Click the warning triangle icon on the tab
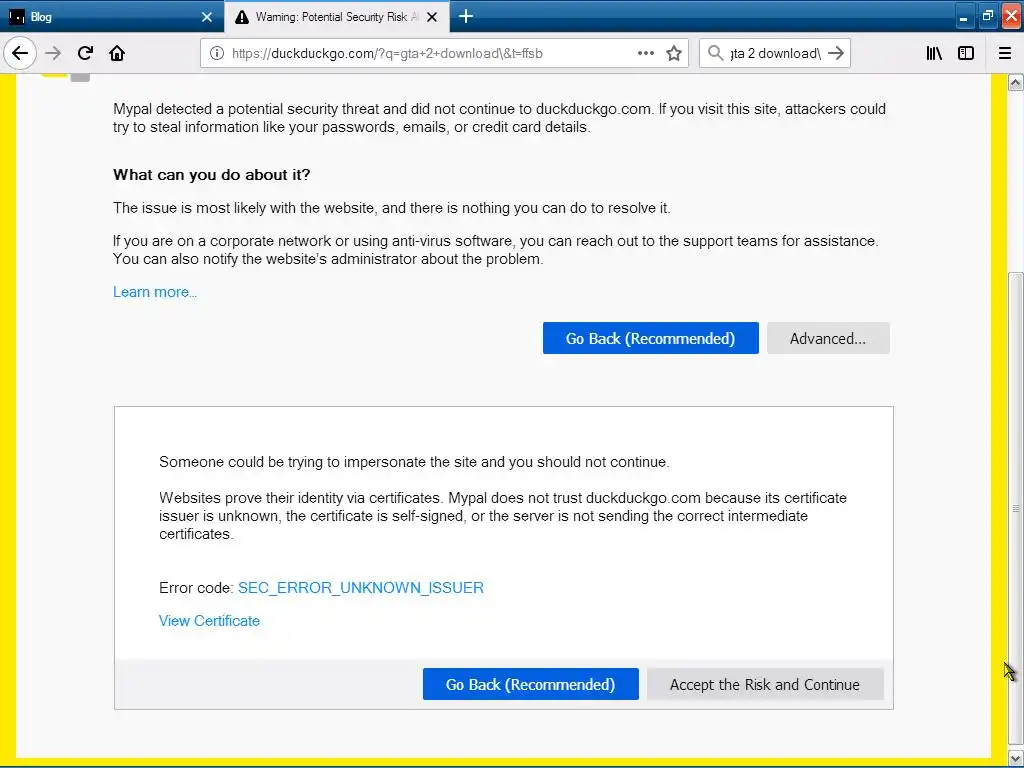Image resolution: width=1024 pixels, height=768 pixels. pos(242,17)
